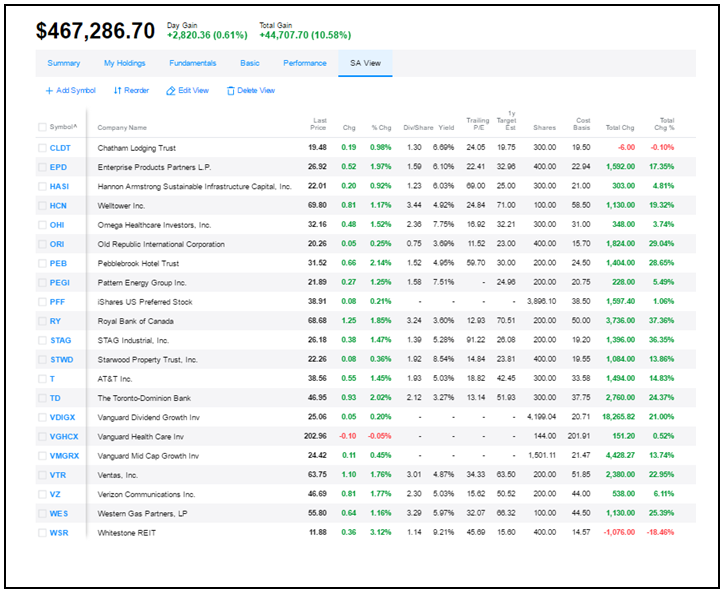Sort by the Yield column header
726x595 pixels.
446,128
